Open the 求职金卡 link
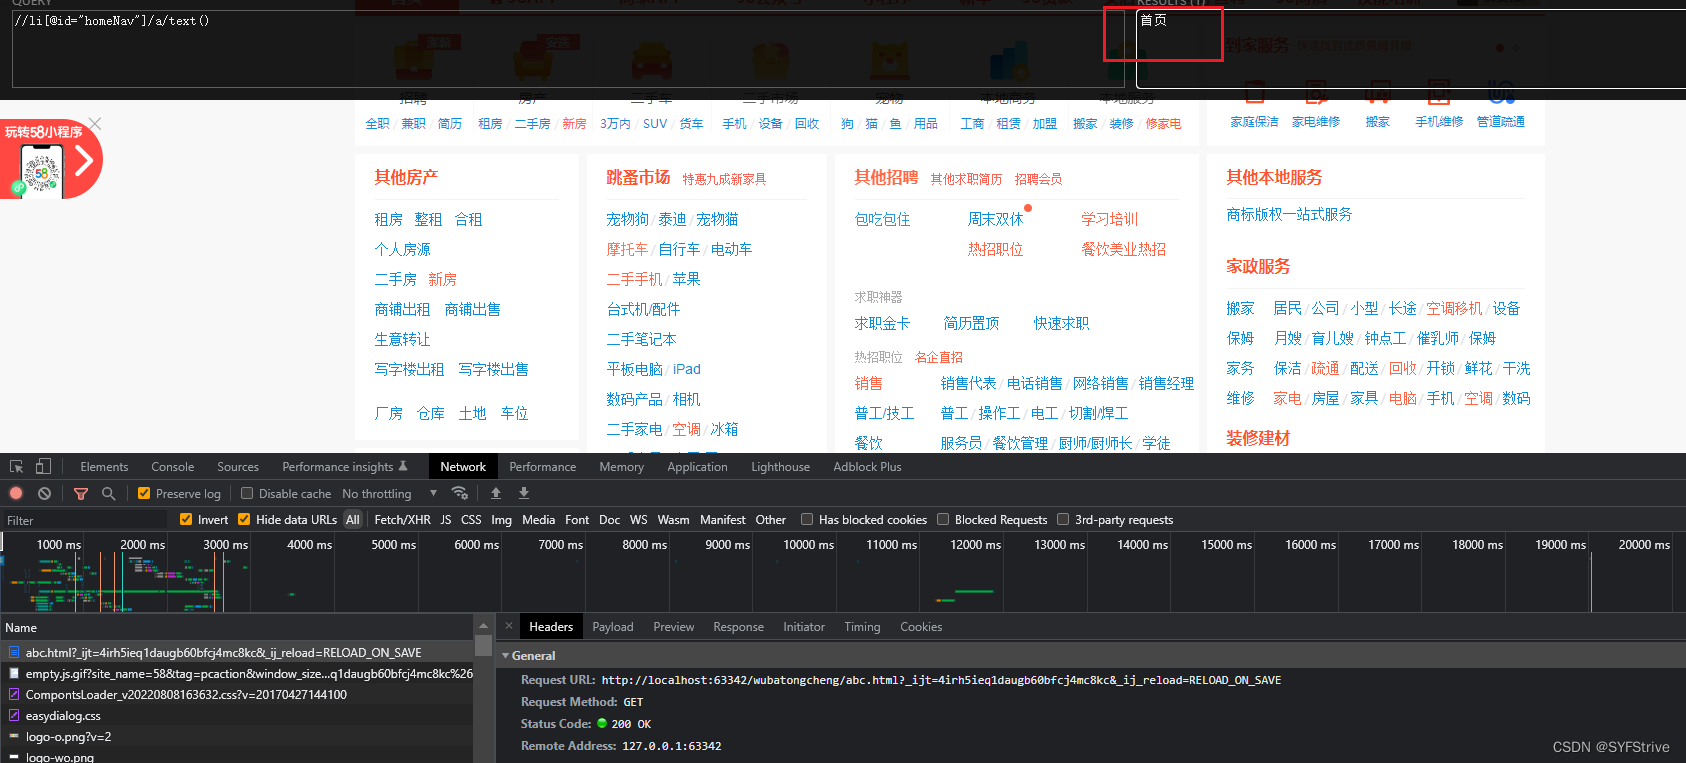1686x763 pixels. [882, 323]
